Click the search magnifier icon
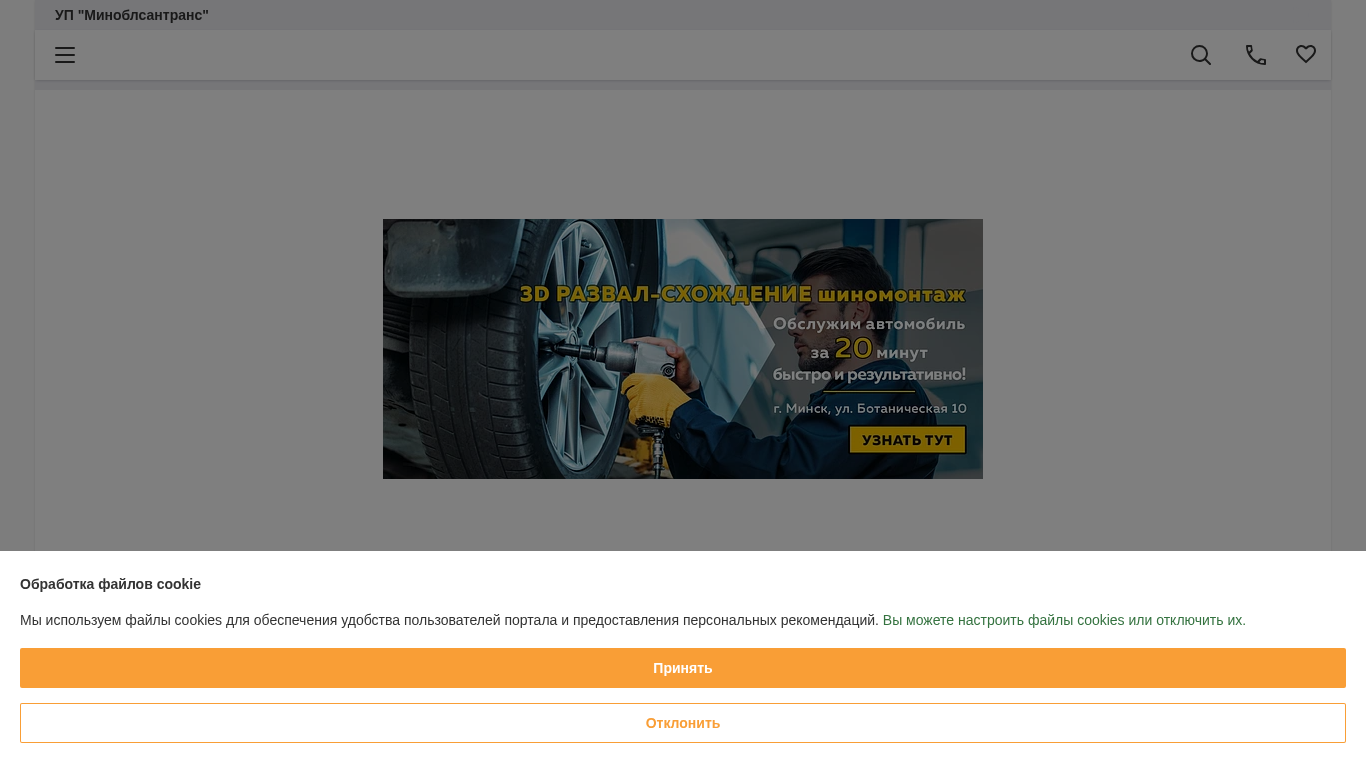 [1201, 55]
